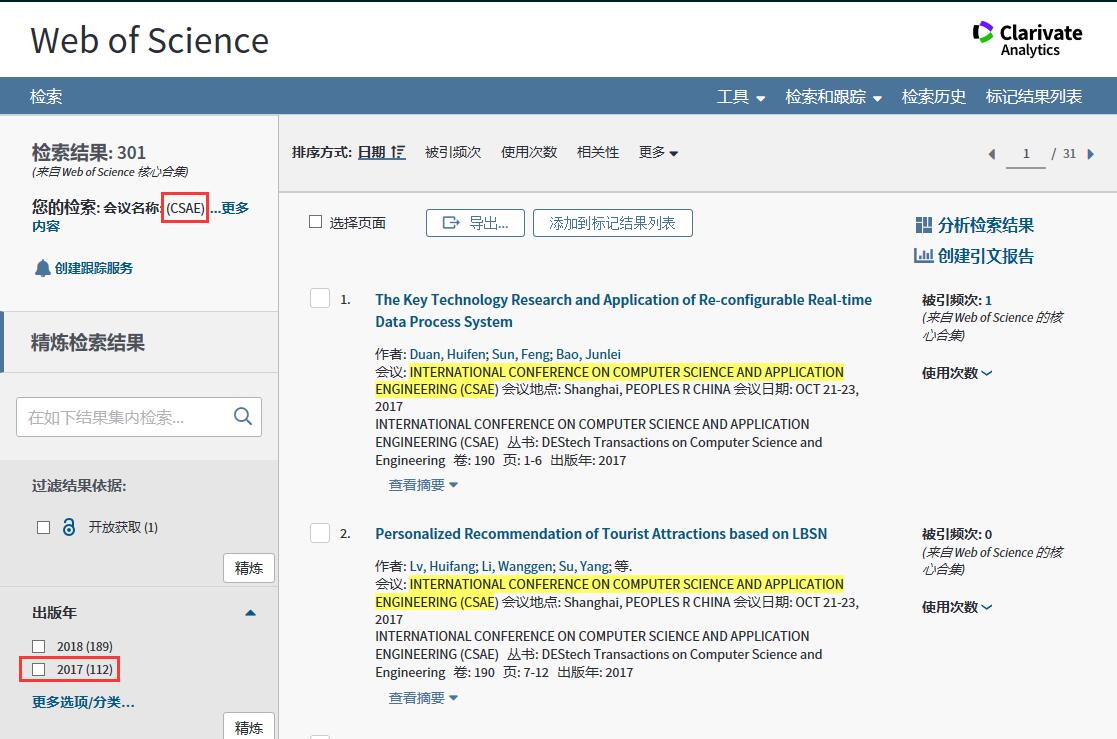Click the 导出... export button
This screenshot has height=739, width=1117.
475,223
